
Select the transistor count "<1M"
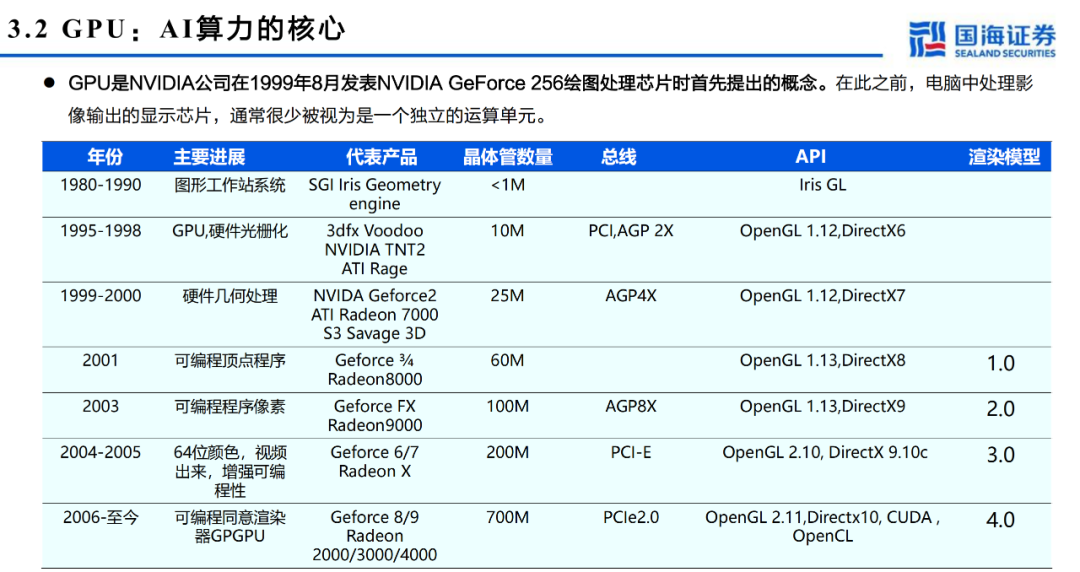tap(508, 185)
